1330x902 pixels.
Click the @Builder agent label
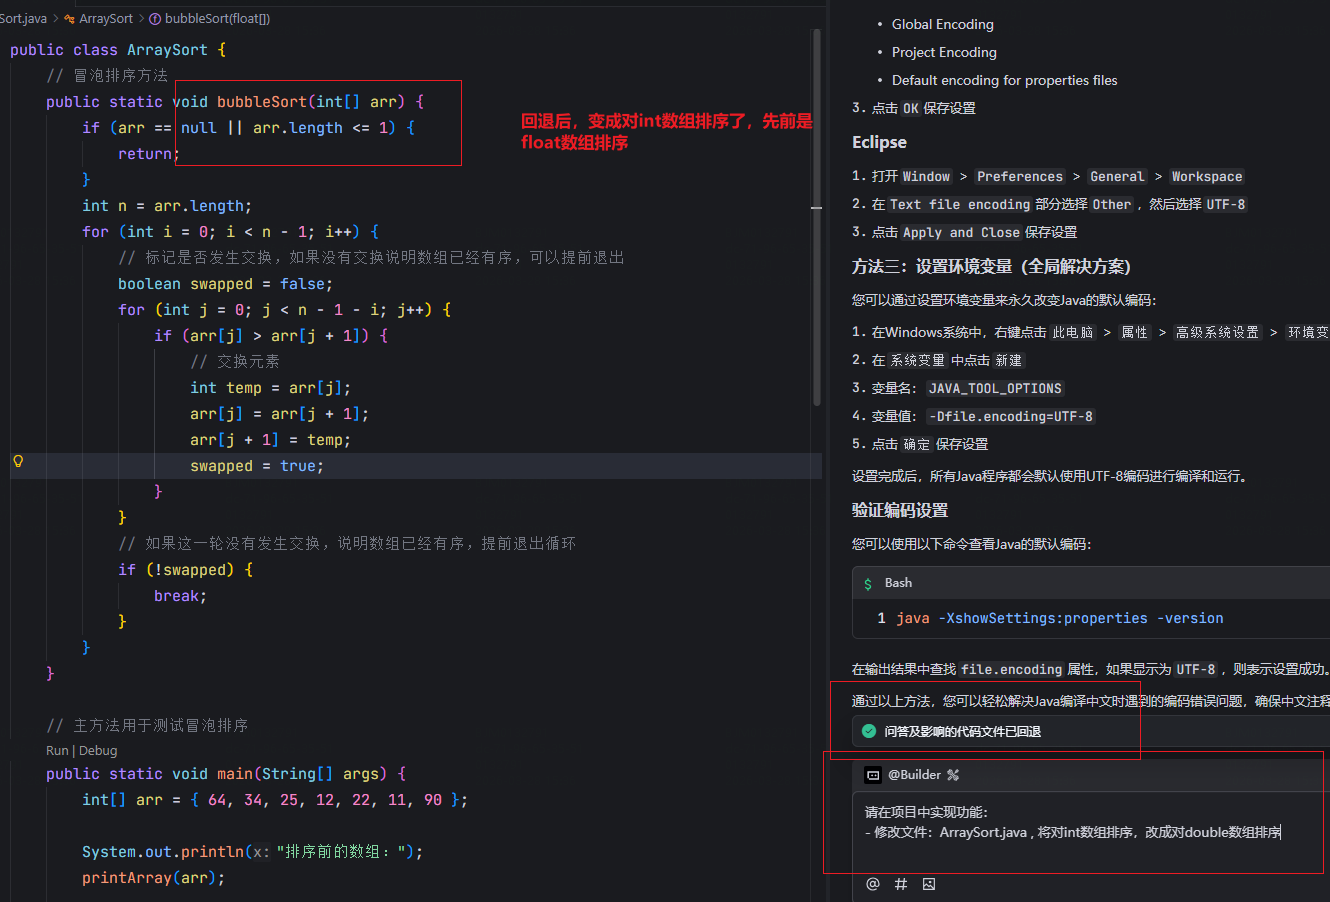click(x=914, y=775)
